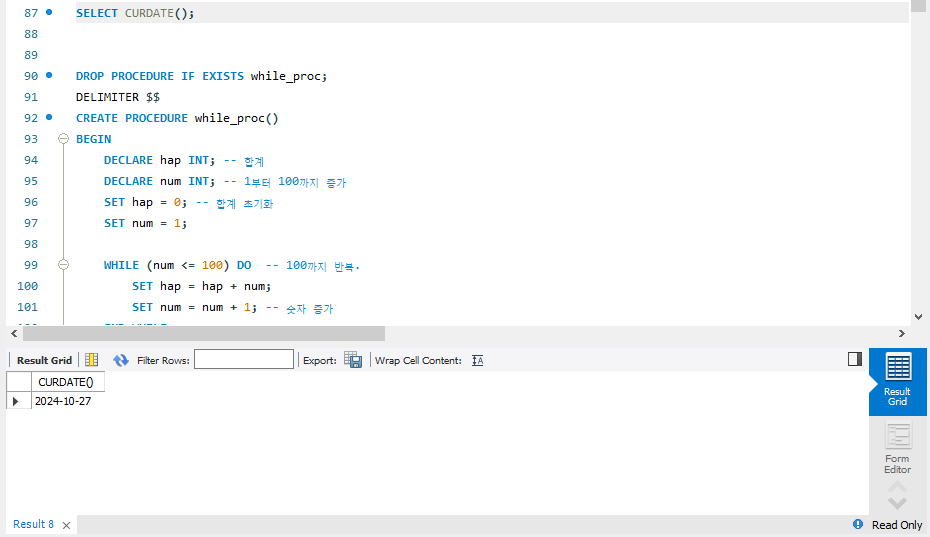Click the info icon beside Read Only
This screenshot has height=537, width=930.
[858, 525]
